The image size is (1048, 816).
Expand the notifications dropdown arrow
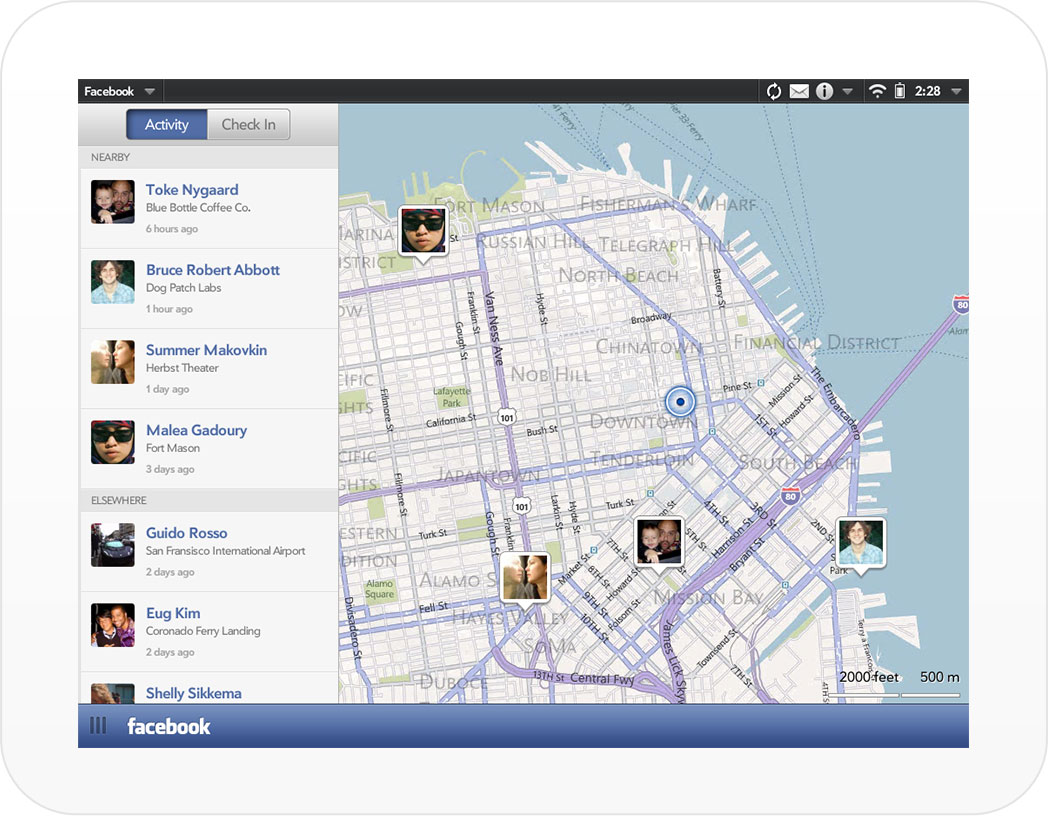(x=847, y=91)
